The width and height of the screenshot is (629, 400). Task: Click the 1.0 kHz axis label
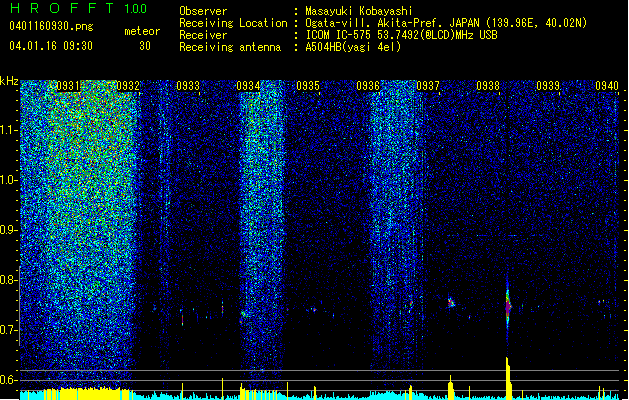click(9, 180)
